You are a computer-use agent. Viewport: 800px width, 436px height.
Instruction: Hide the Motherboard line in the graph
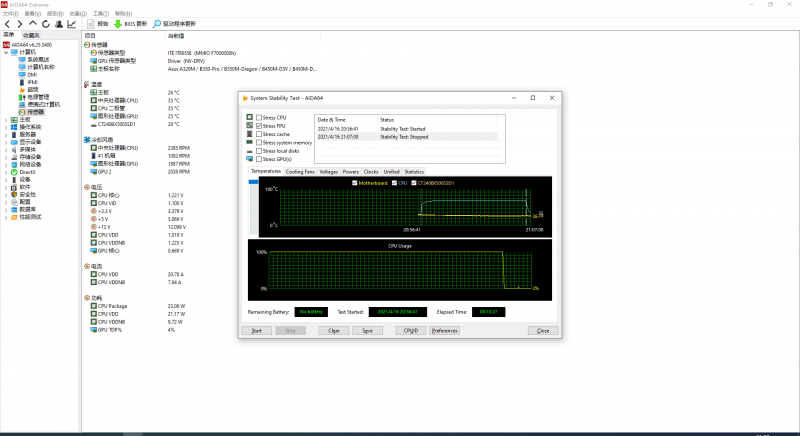point(355,183)
